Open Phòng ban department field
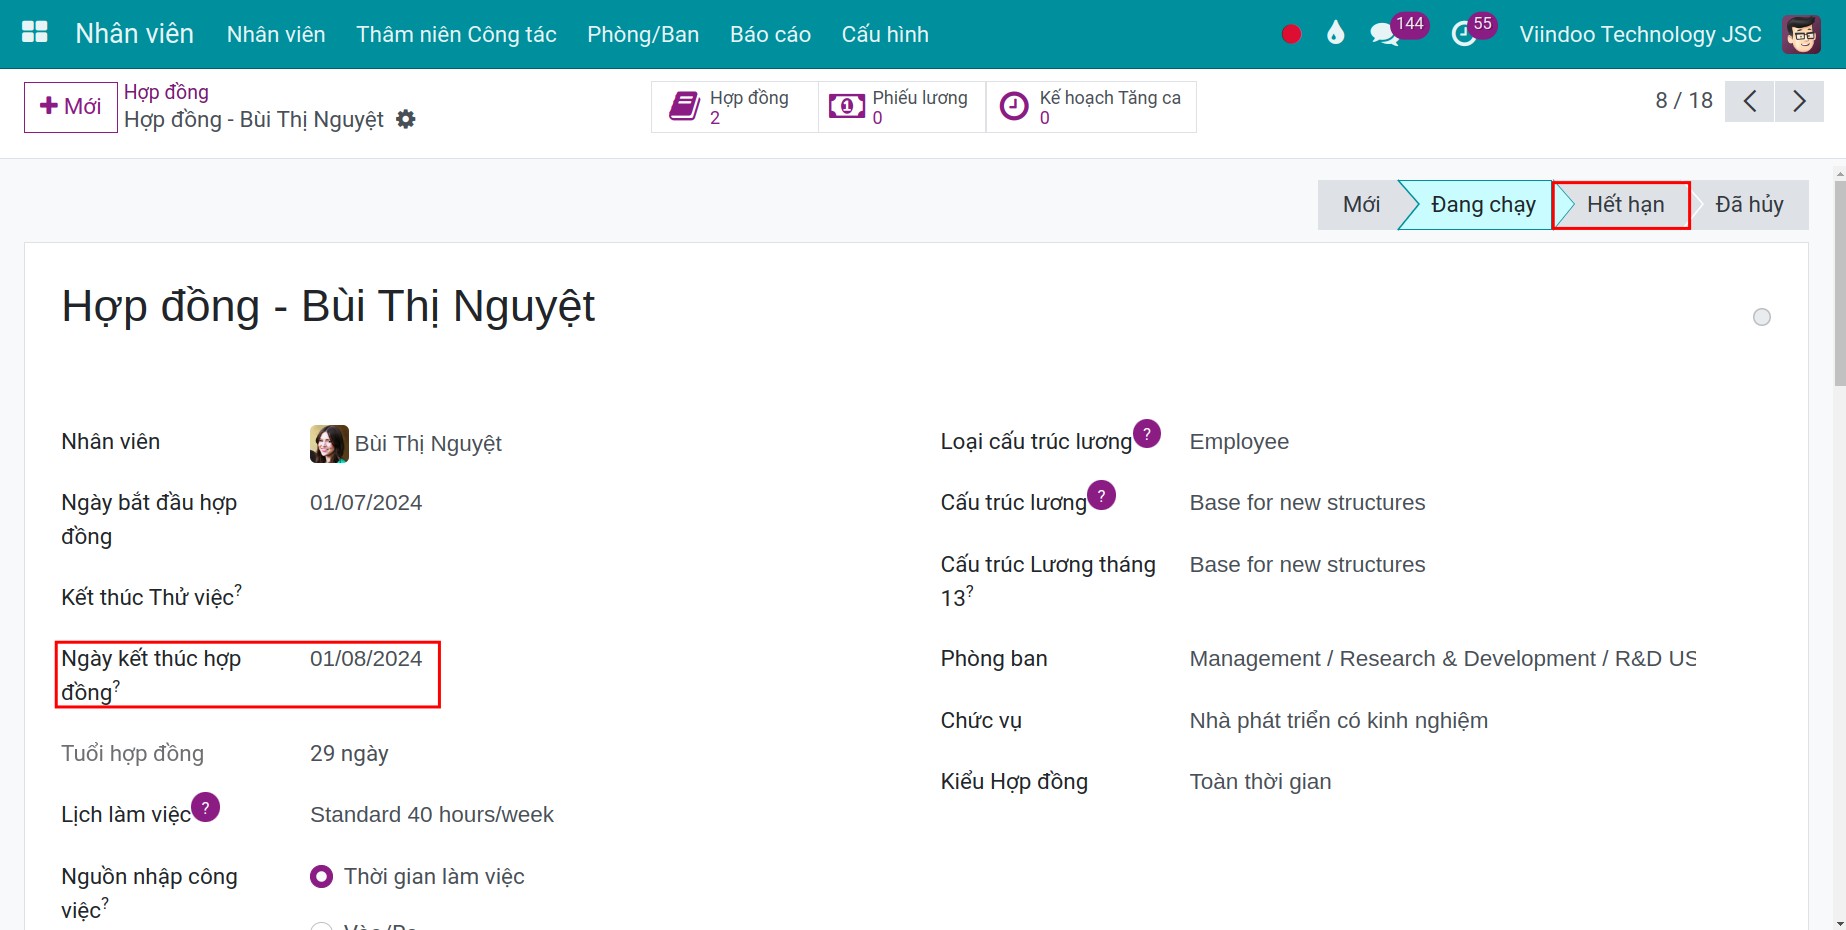 (x=1442, y=659)
